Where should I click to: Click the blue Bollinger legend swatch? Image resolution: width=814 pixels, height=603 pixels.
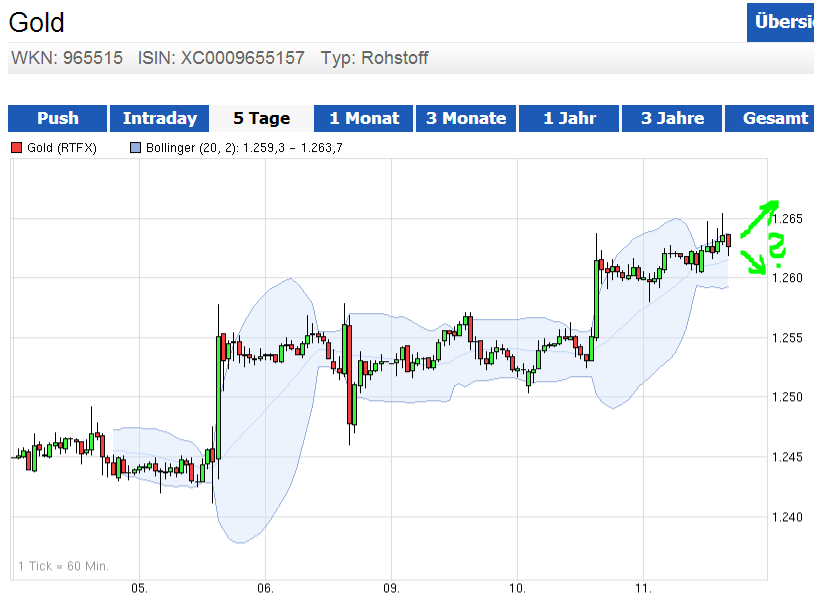pos(136,148)
